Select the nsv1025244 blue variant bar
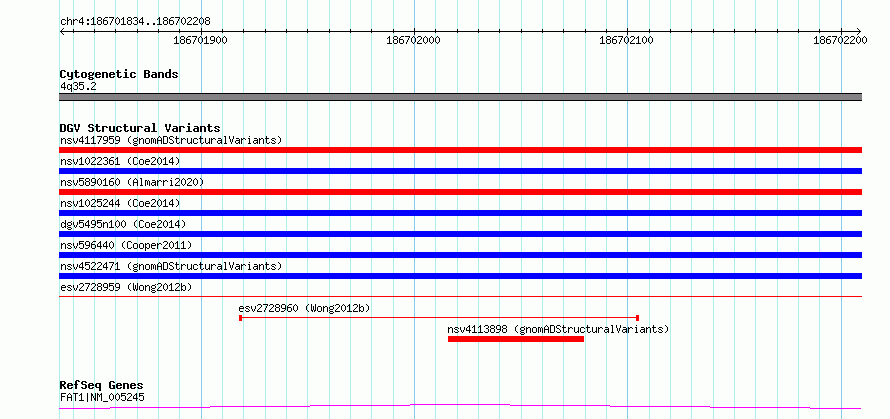890x419 pixels. point(460,213)
